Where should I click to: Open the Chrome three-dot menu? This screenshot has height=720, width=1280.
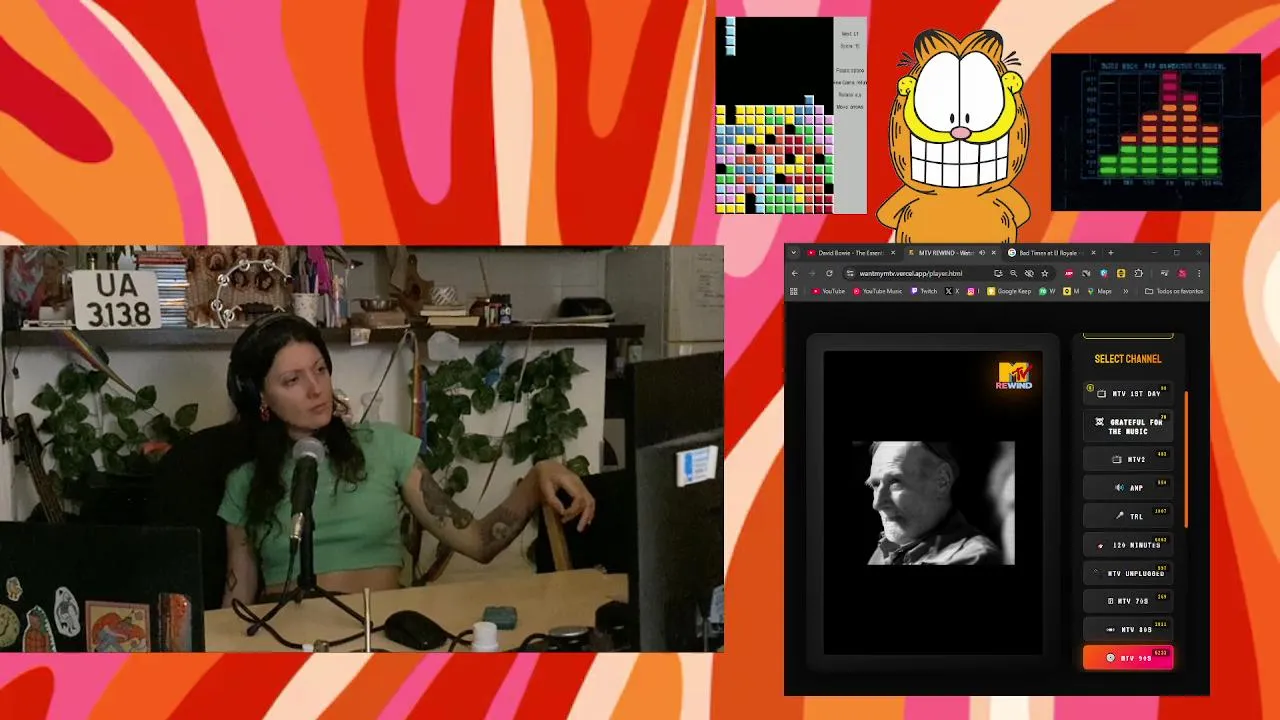pos(1199,273)
